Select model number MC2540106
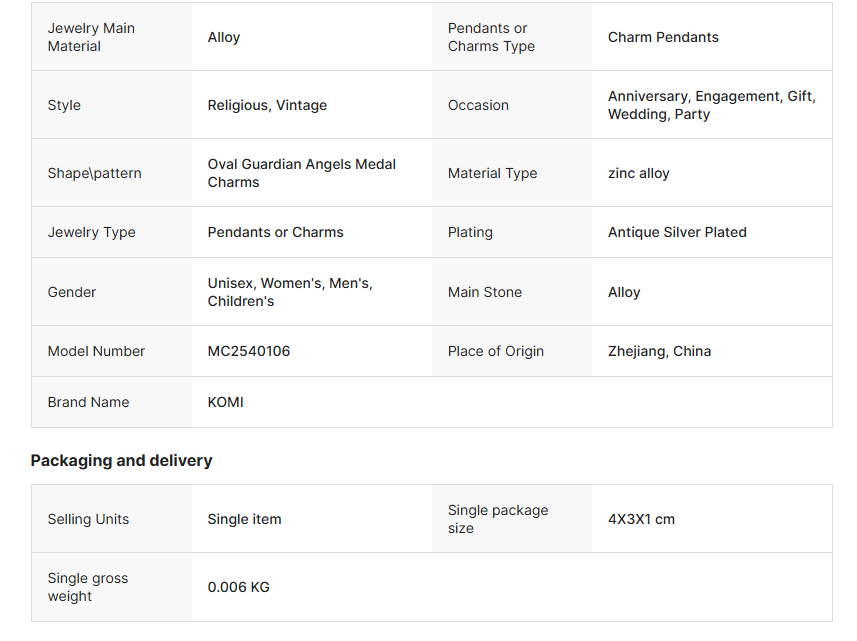The width and height of the screenshot is (857, 641). [249, 351]
